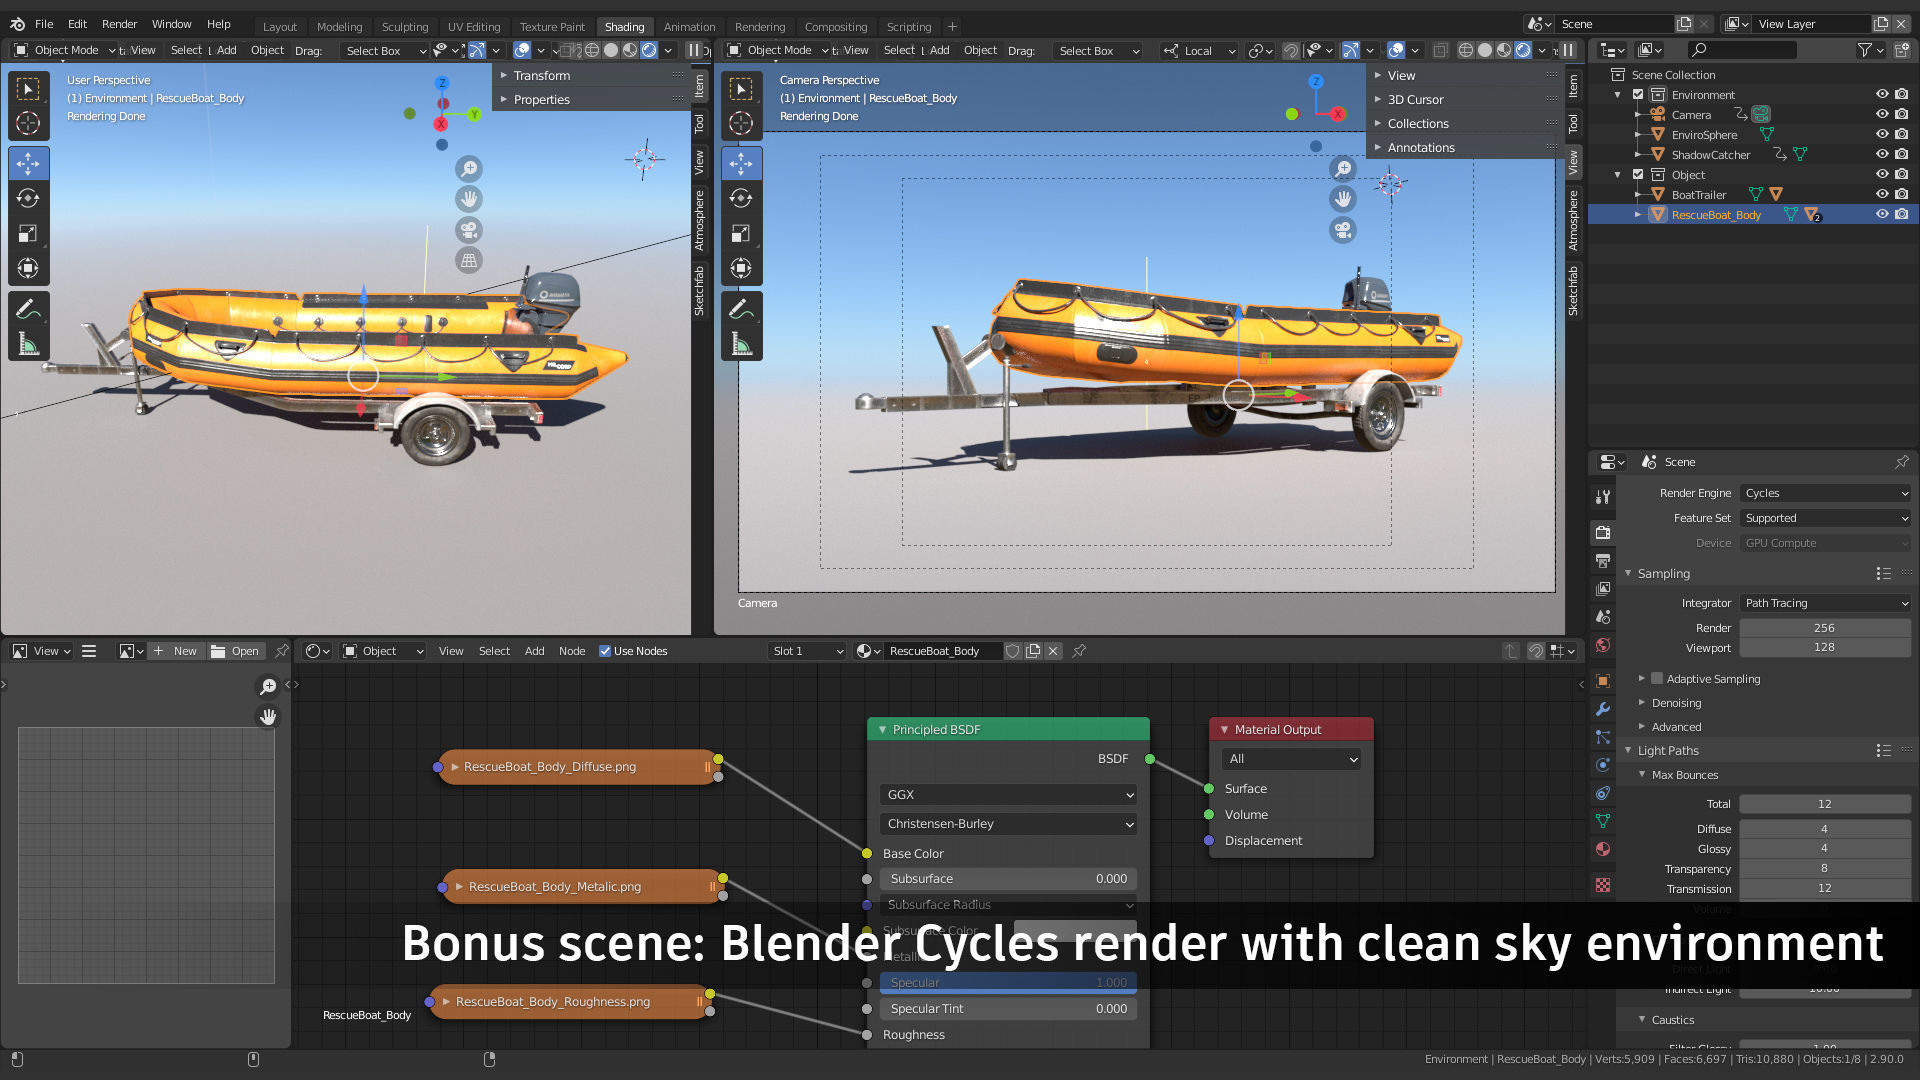Hide EnviroSphere in viewport via eye
1920x1080 pixels.
click(x=1882, y=134)
